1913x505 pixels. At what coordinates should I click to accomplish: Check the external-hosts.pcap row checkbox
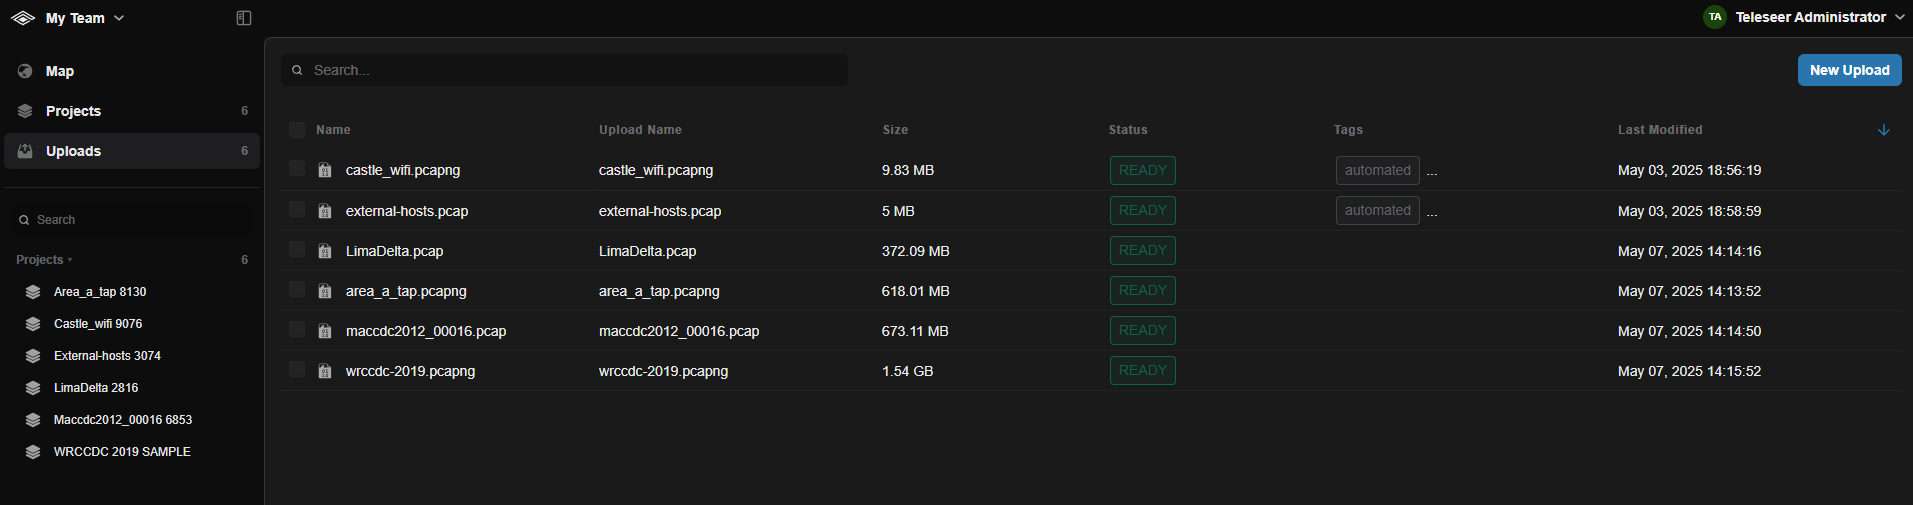[297, 209]
